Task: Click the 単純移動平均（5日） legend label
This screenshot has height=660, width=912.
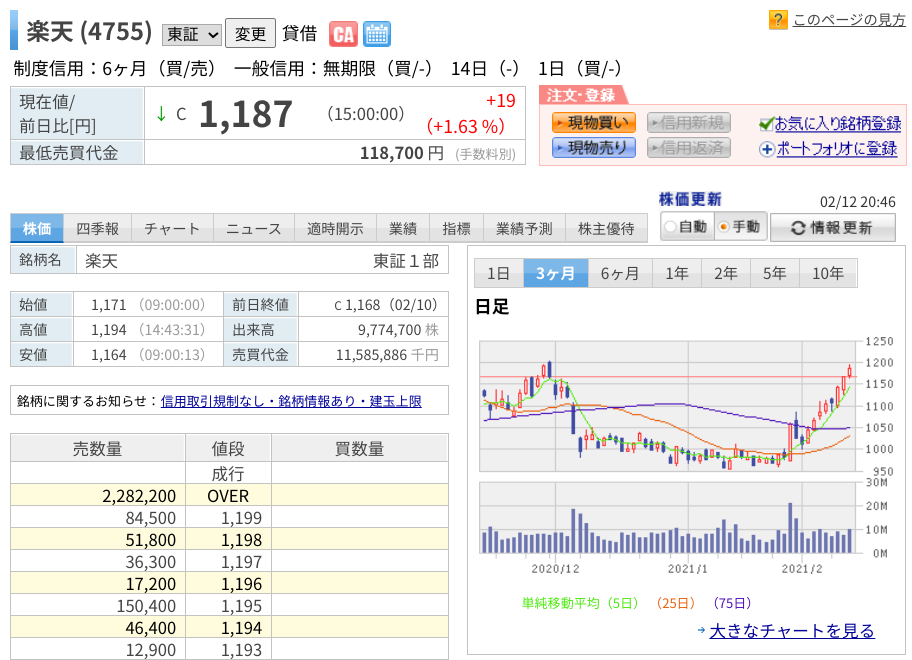Action: pos(580,603)
